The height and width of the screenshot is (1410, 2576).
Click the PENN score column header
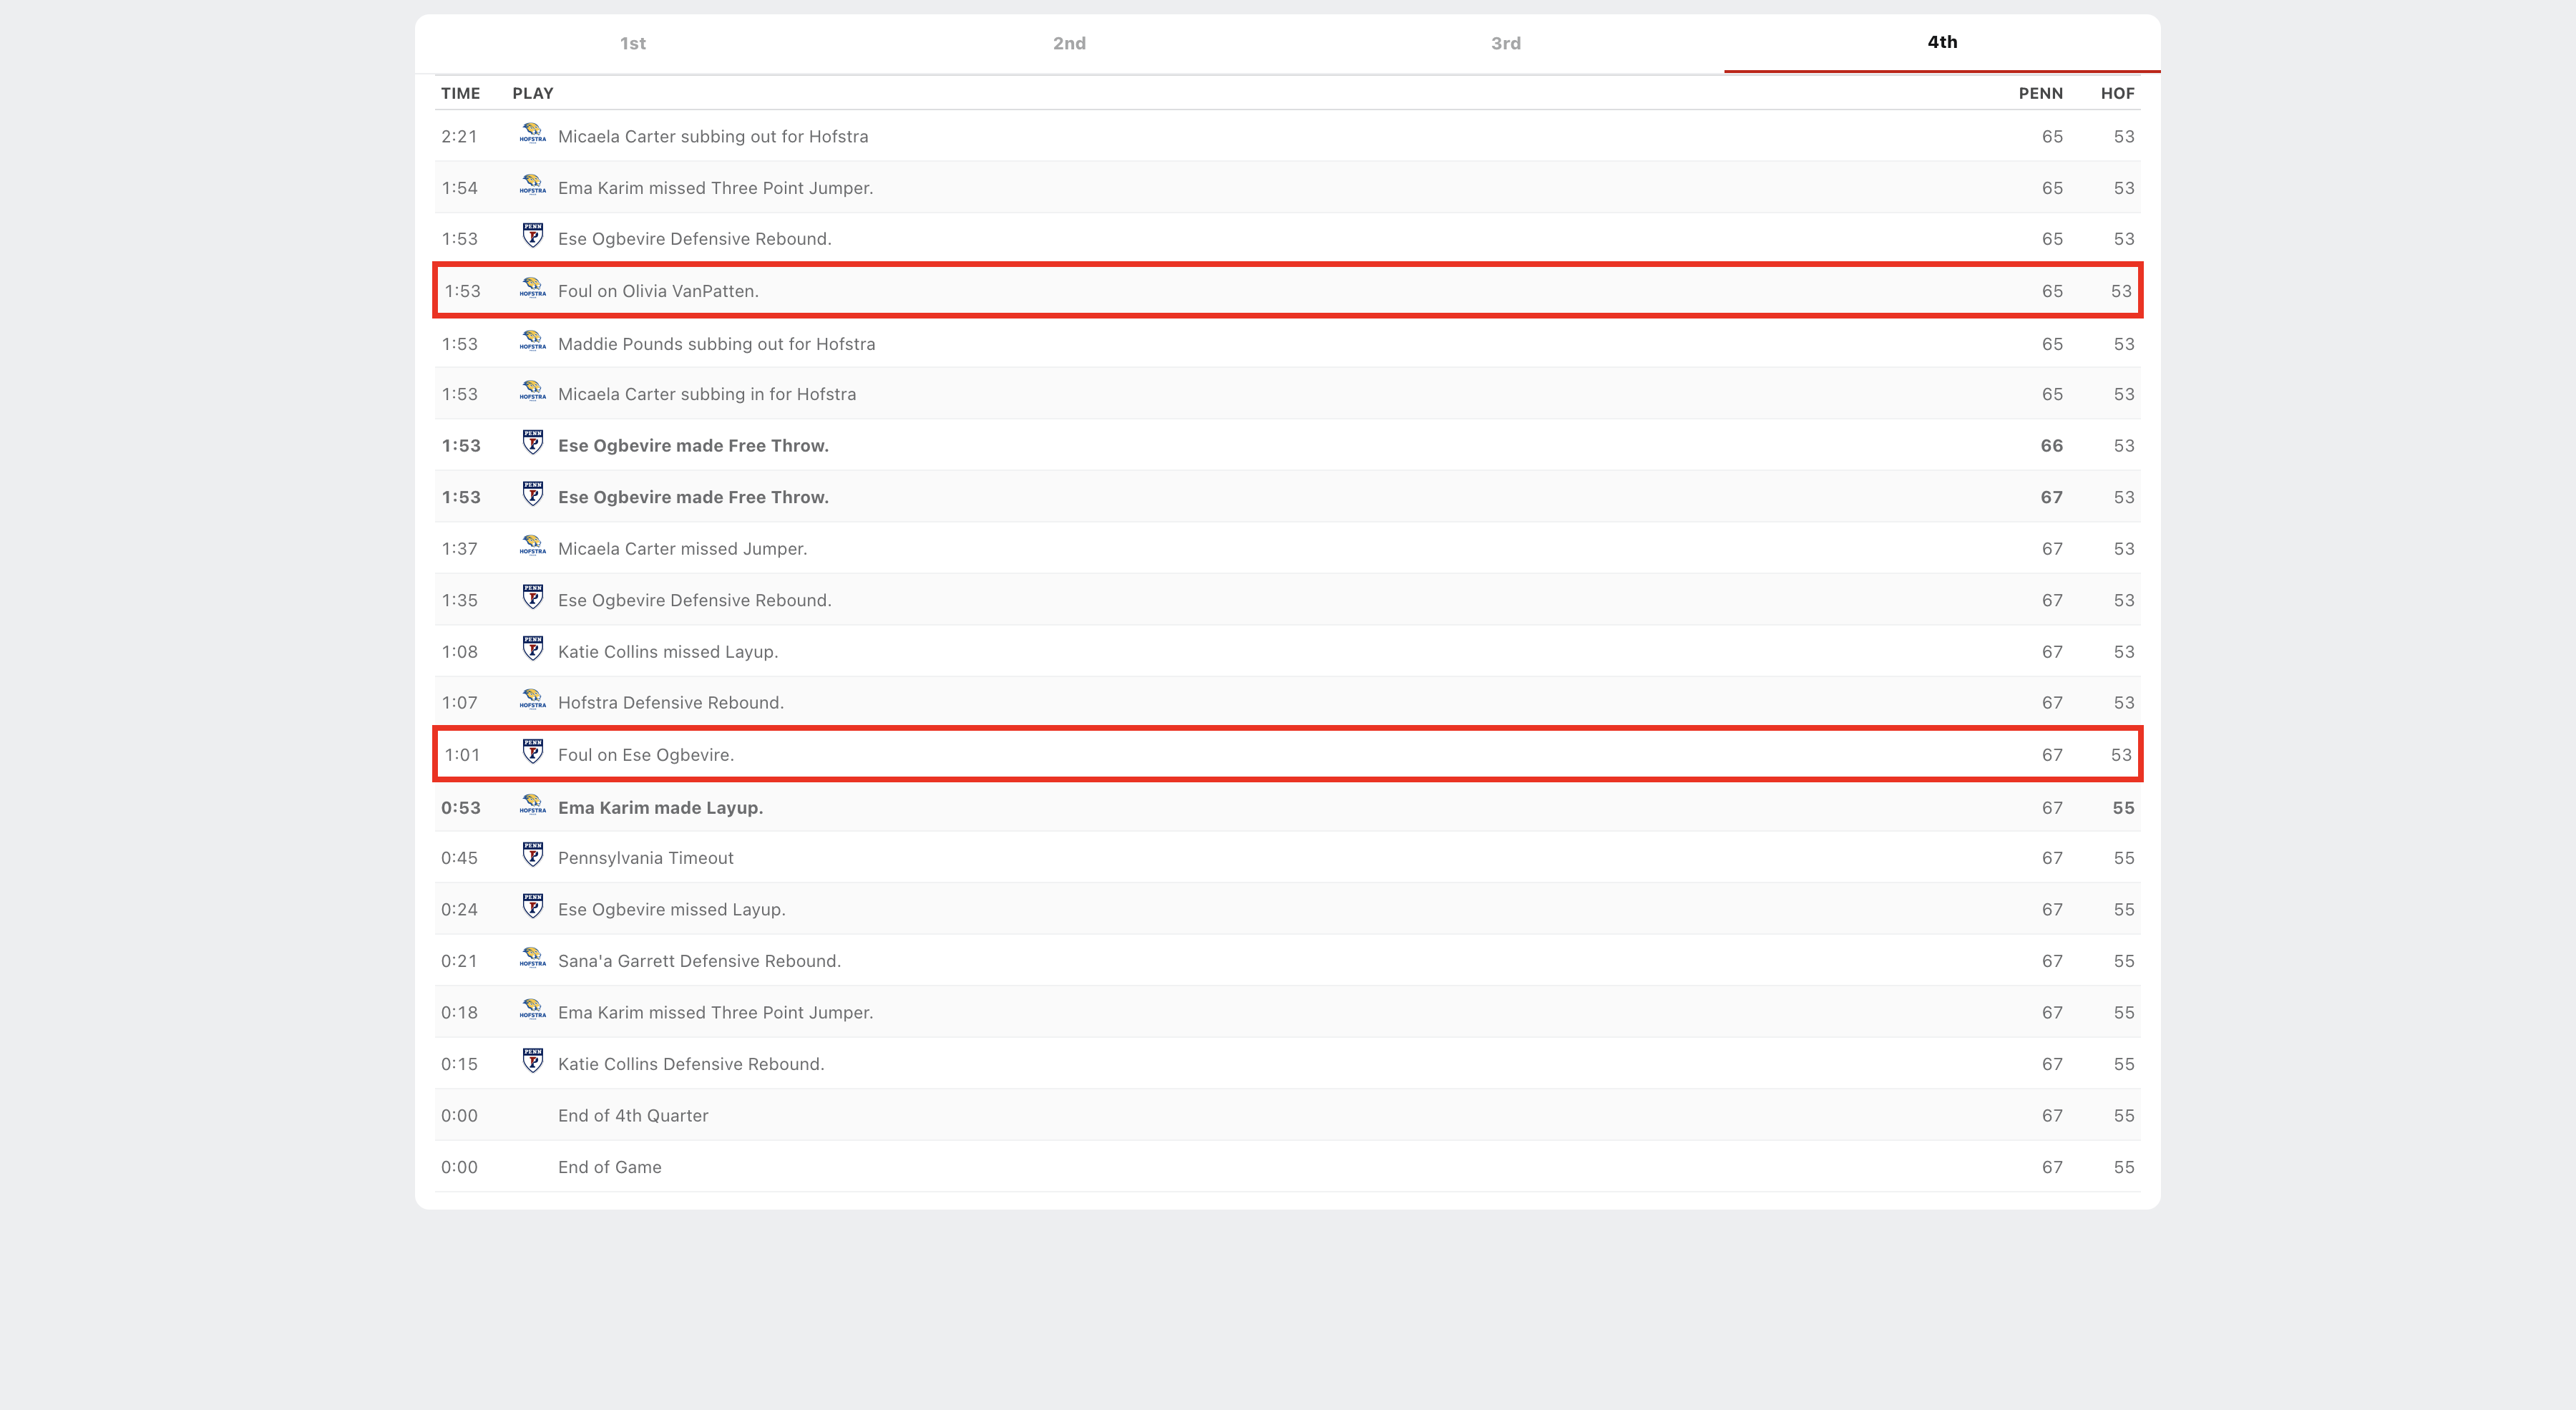click(x=2040, y=93)
